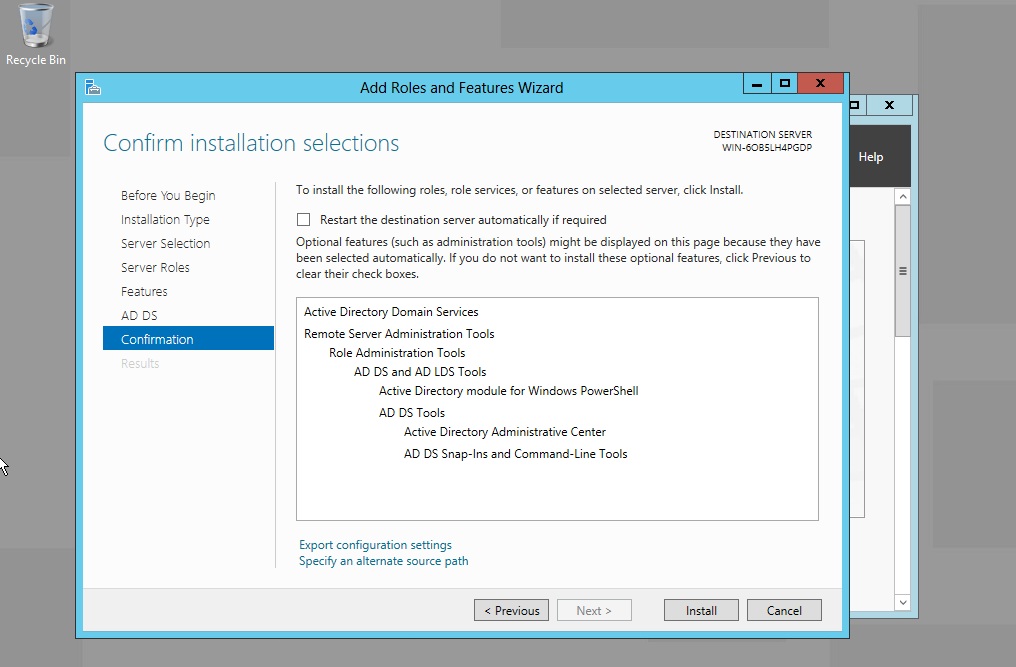Open Specify an alternate source path link
Viewport: 1016px width, 667px height.
tap(384, 561)
